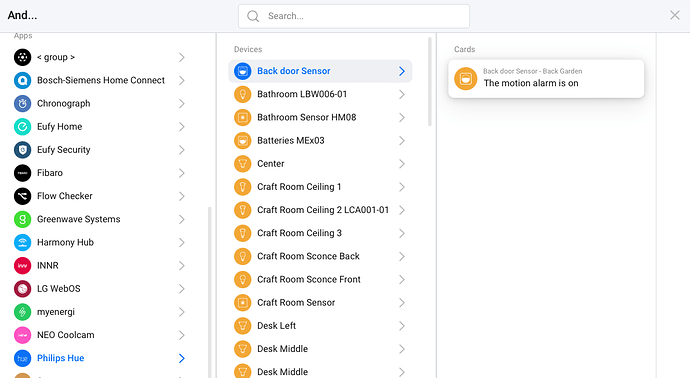Expand the Philips Hue chevron arrow
The height and width of the screenshot is (378, 690).
[x=182, y=358]
